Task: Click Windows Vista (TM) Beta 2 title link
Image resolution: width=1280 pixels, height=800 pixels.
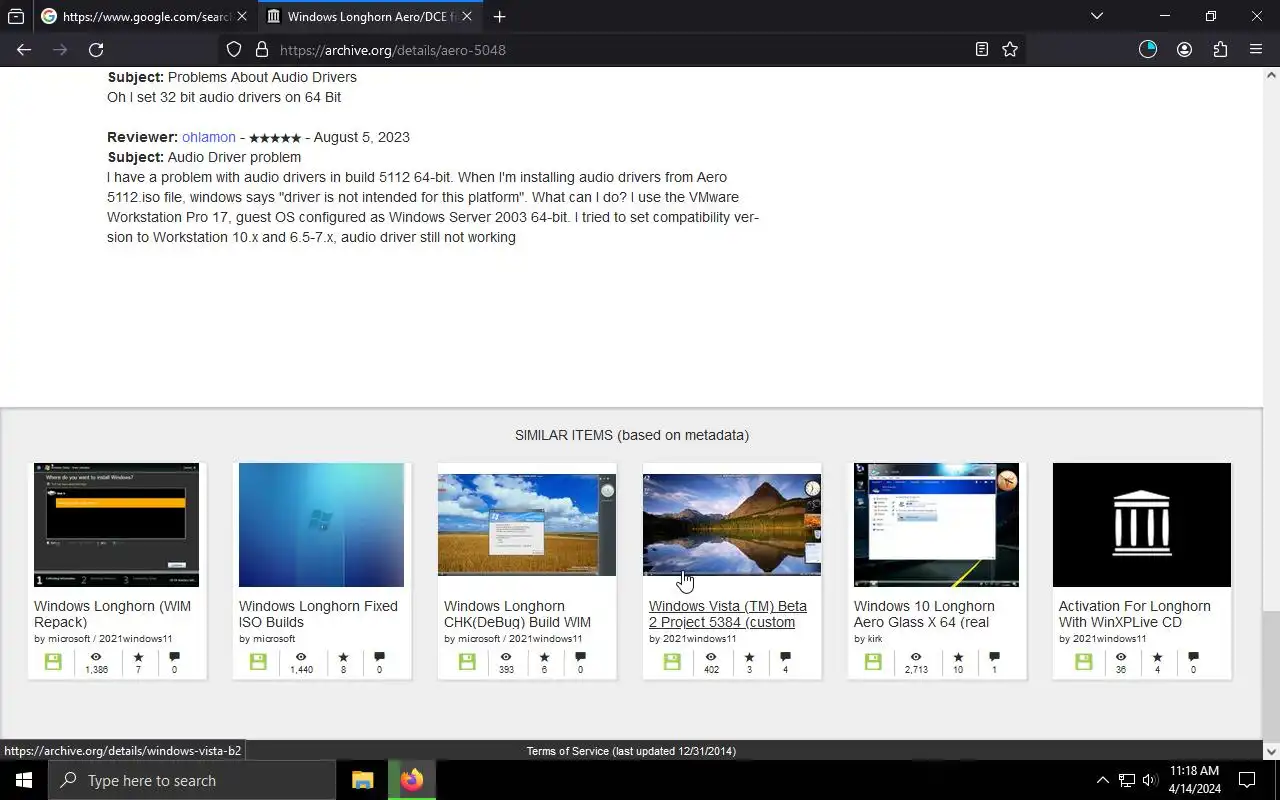Action: click(x=728, y=614)
